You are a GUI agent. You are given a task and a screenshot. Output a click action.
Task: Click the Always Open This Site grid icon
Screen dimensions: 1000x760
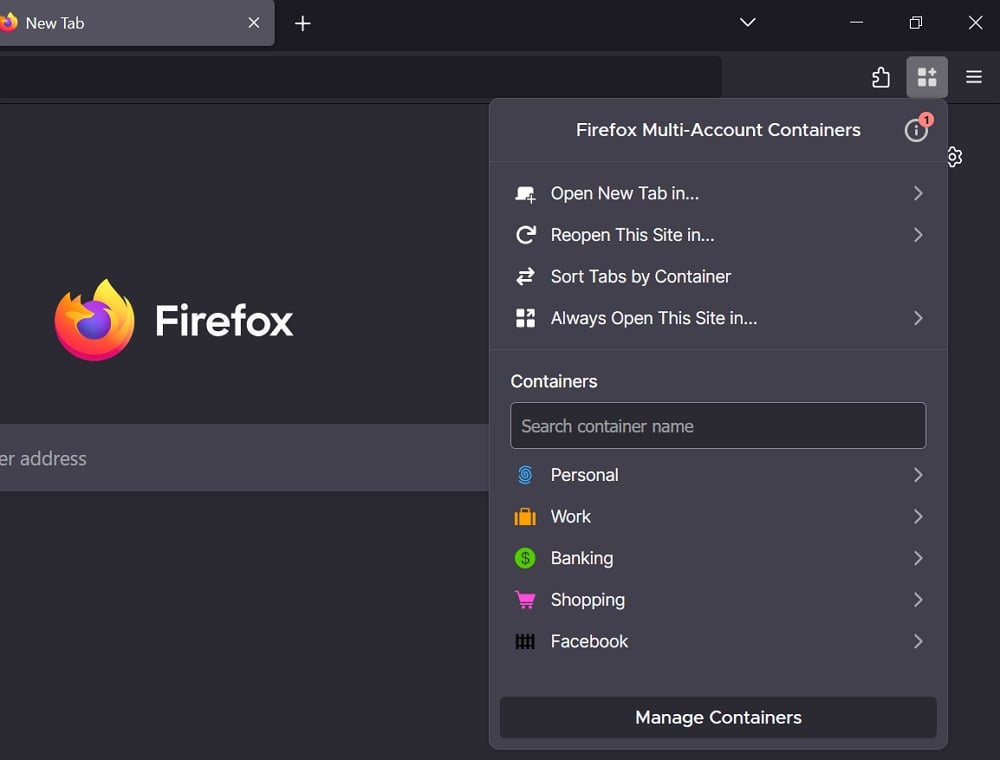tap(525, 318)
